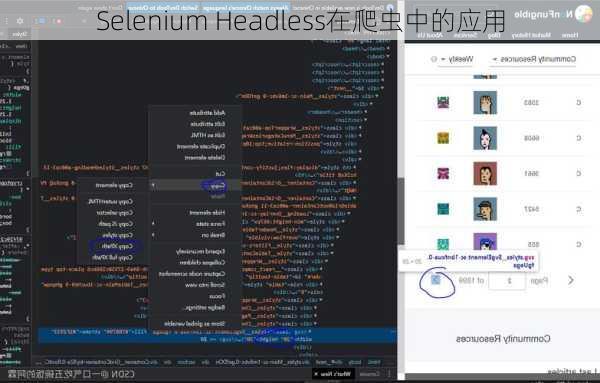
Task: Click the yellow game icon in row 6608
Action: 443,138
